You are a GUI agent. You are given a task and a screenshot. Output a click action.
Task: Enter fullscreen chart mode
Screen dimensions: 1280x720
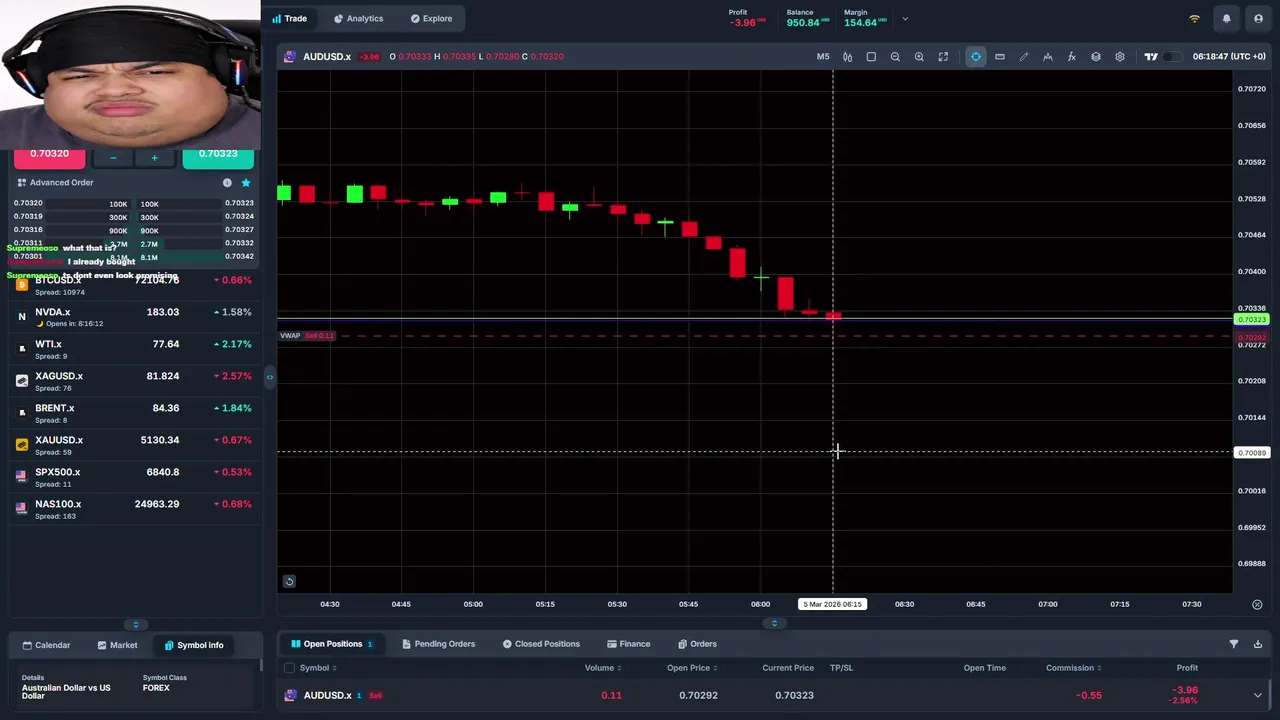943,57
